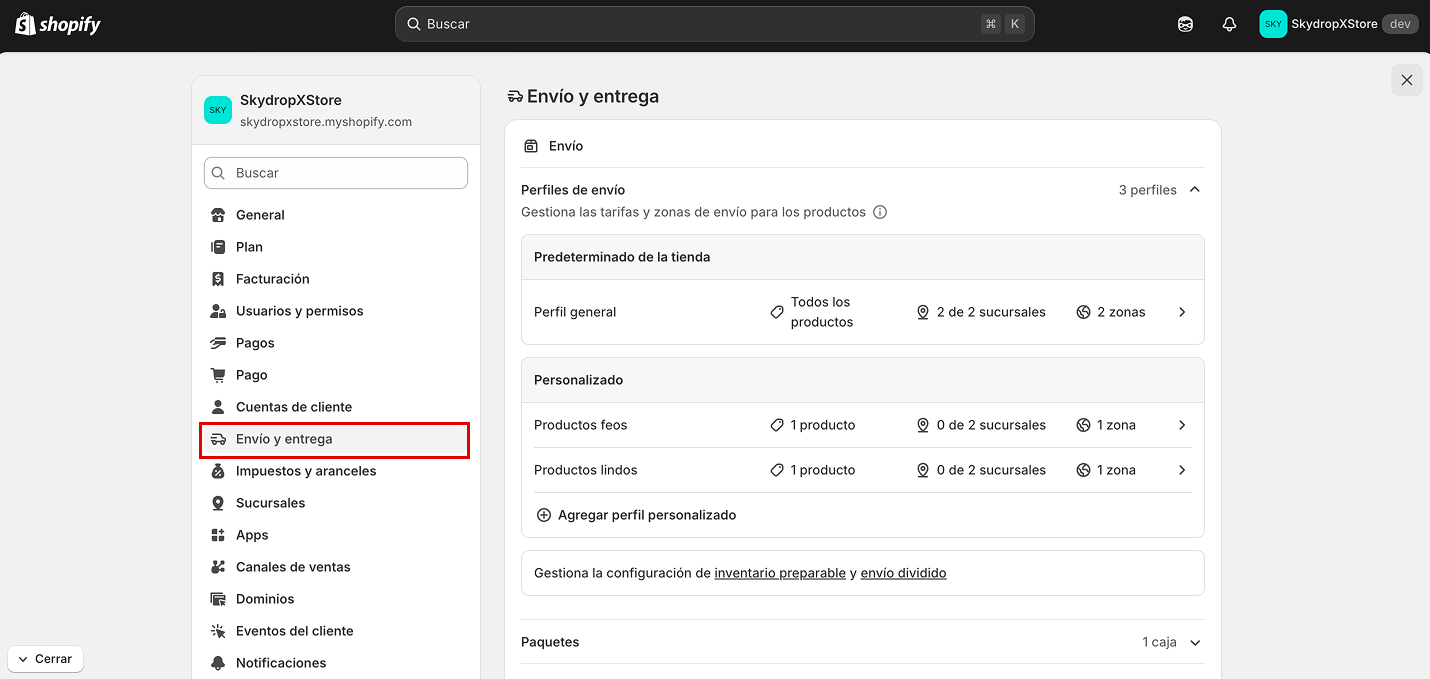The width and height of the screenshot is (1430, 679).
Task: Open Perfil general via its arrow
Action: pos(1182,312)
